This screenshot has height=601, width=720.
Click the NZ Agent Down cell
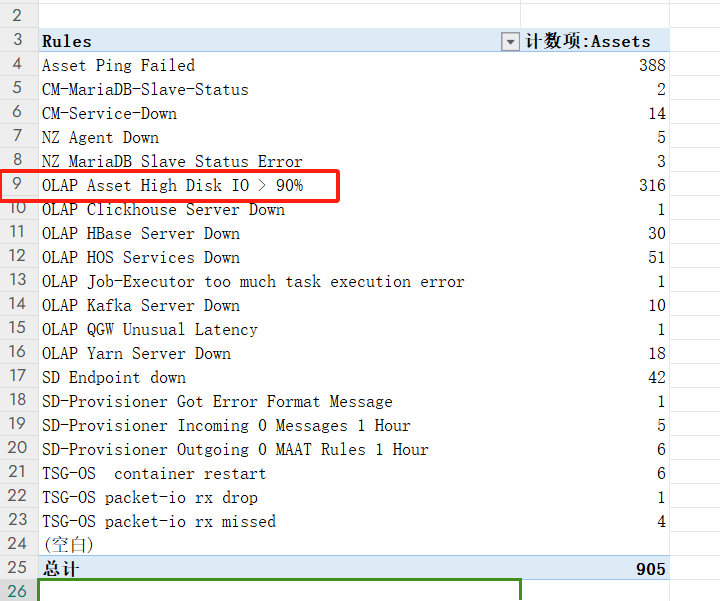(100, 137)
